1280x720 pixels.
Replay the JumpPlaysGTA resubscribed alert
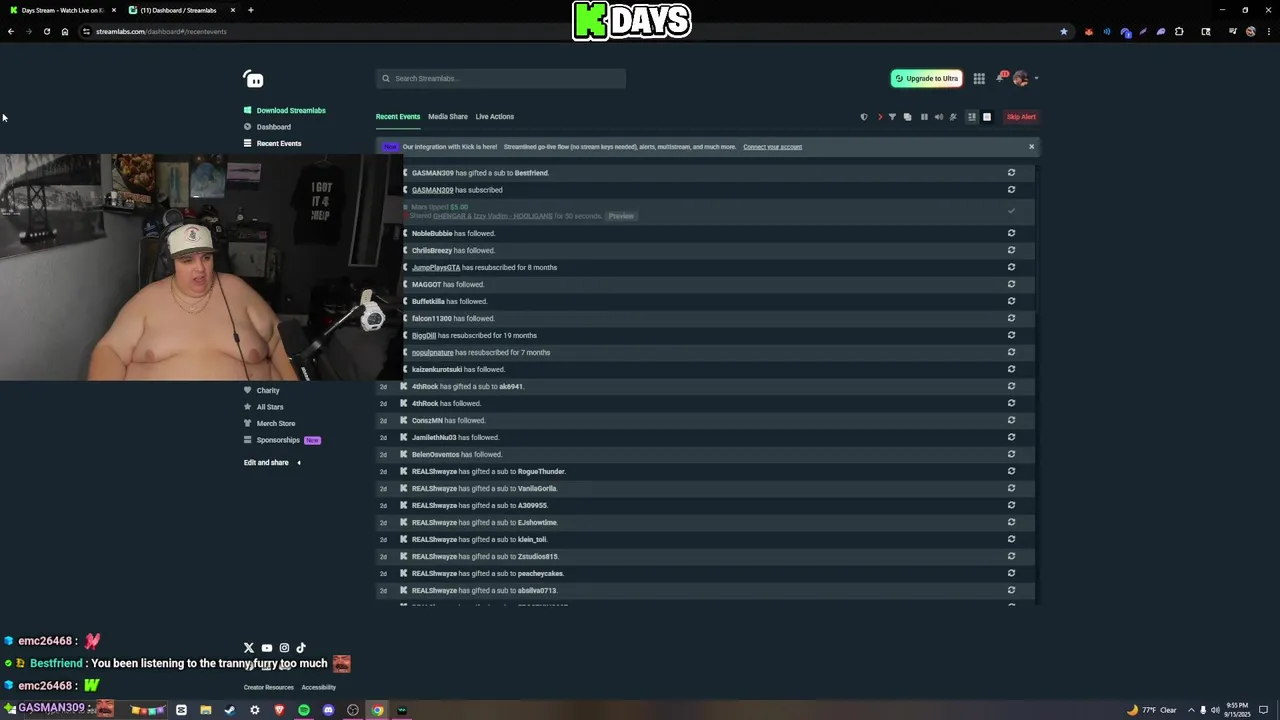click(x=1011, y=267)
